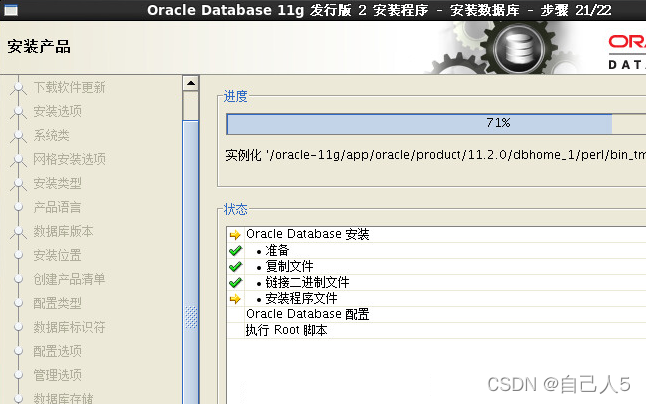Click the 进度 section label
The image size is (646, 404).
coord(236,96)
